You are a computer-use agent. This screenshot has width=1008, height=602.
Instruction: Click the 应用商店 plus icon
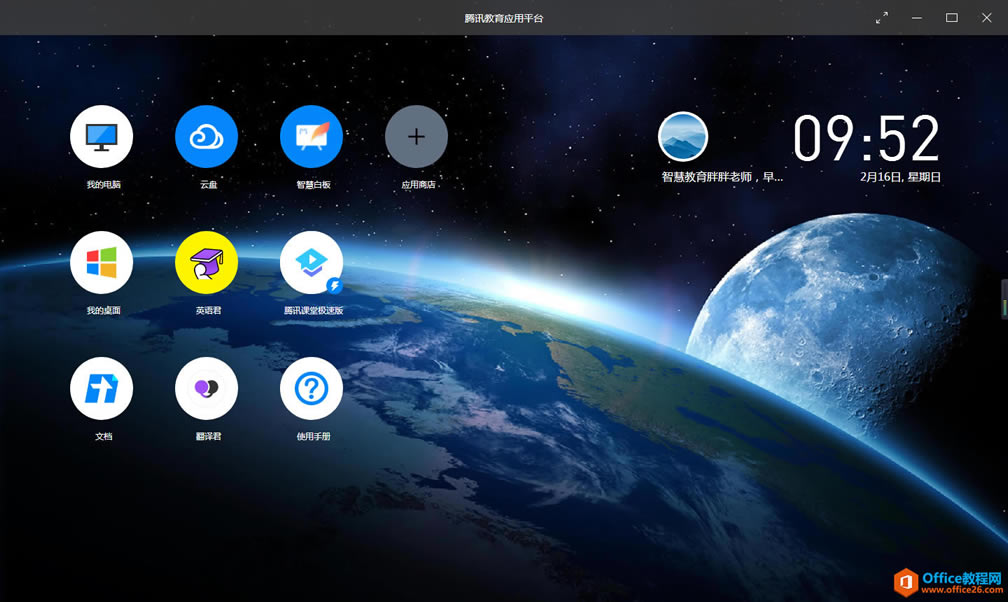[416, 137]
